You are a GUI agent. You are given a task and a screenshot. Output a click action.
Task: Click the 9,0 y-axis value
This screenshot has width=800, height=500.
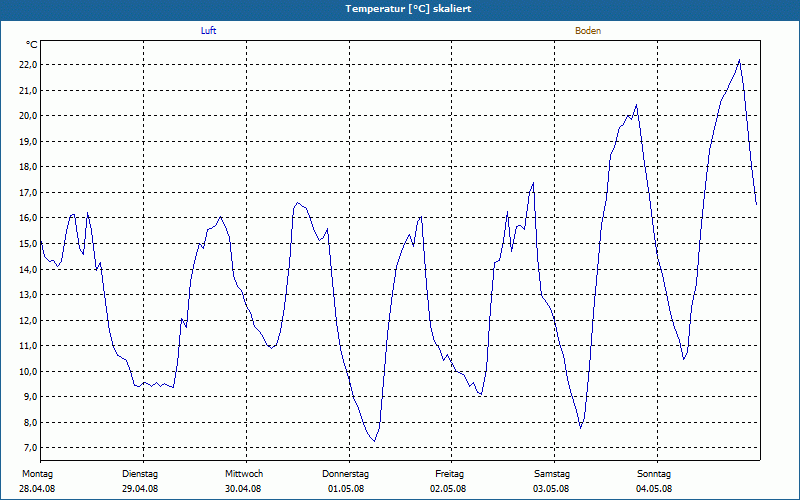[30, 397]
